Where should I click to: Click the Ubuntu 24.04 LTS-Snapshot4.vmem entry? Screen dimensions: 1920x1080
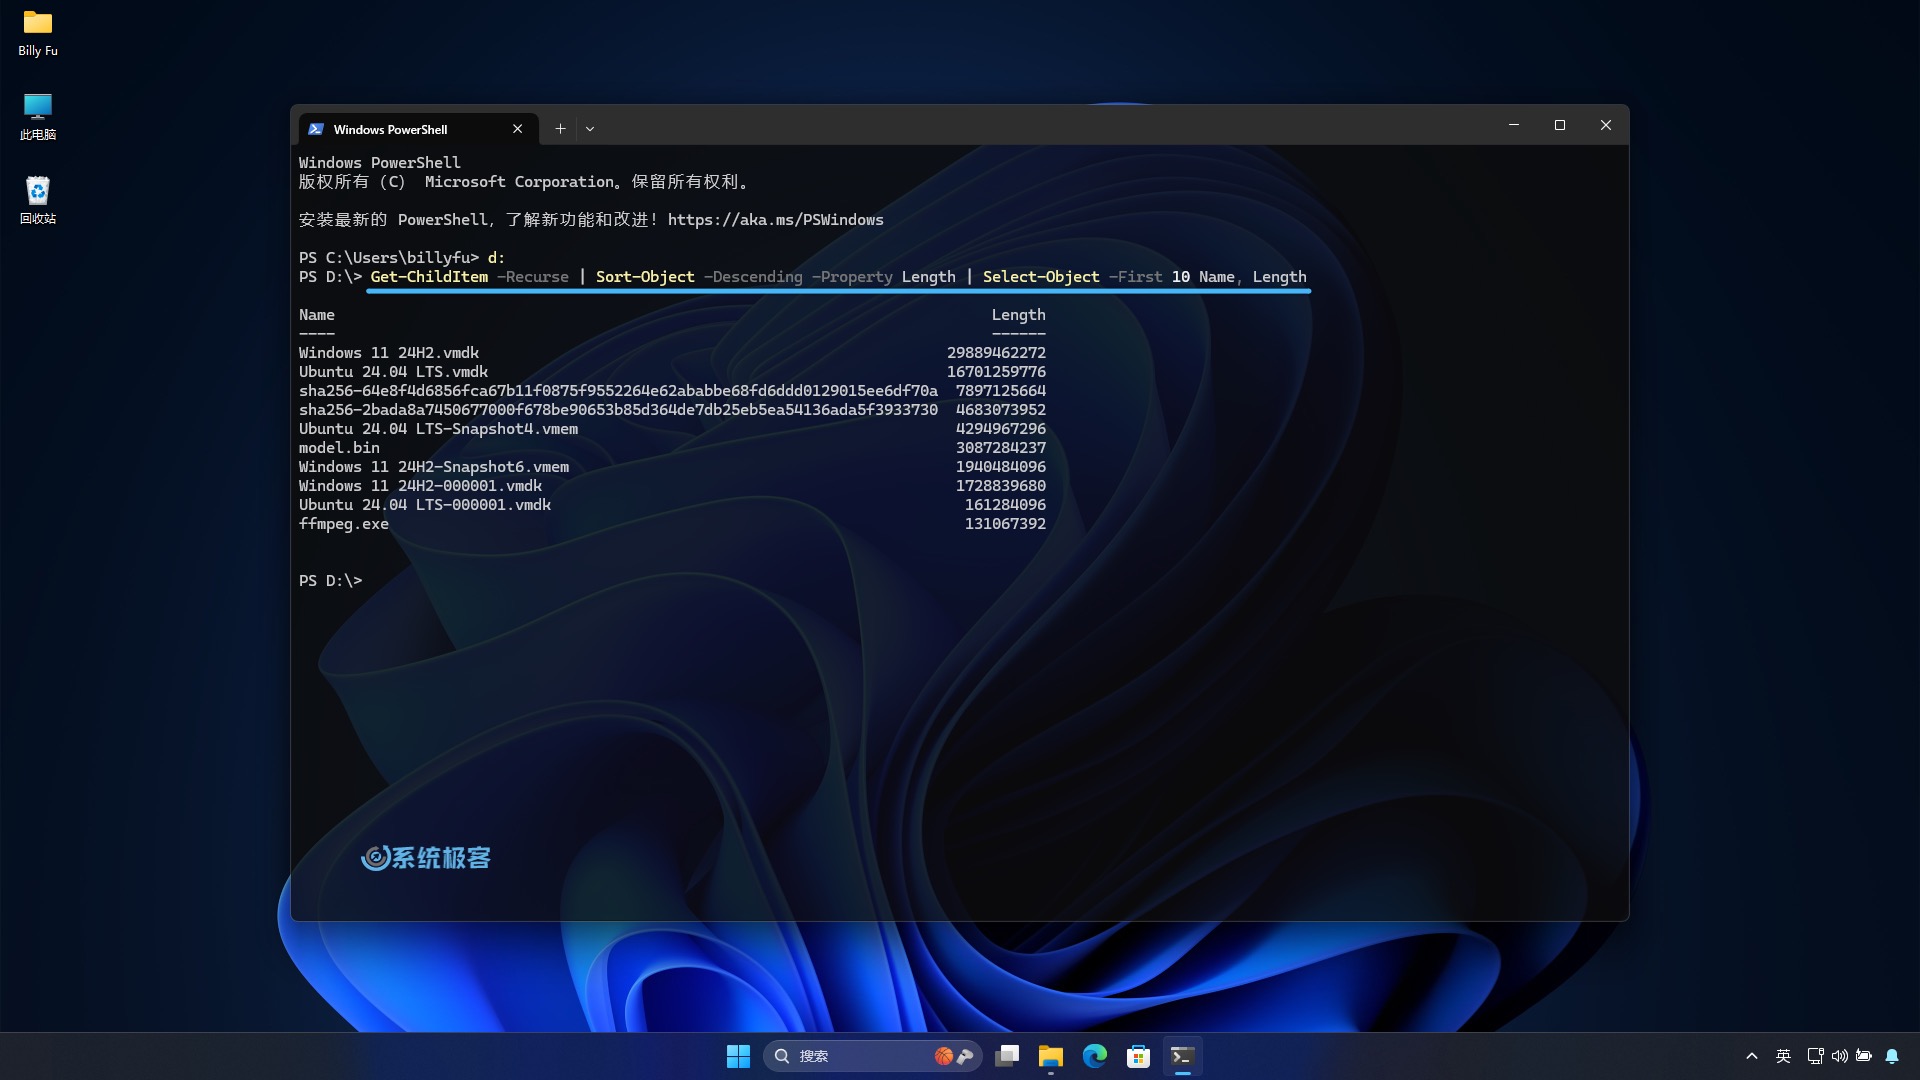(x=438, y=429)
